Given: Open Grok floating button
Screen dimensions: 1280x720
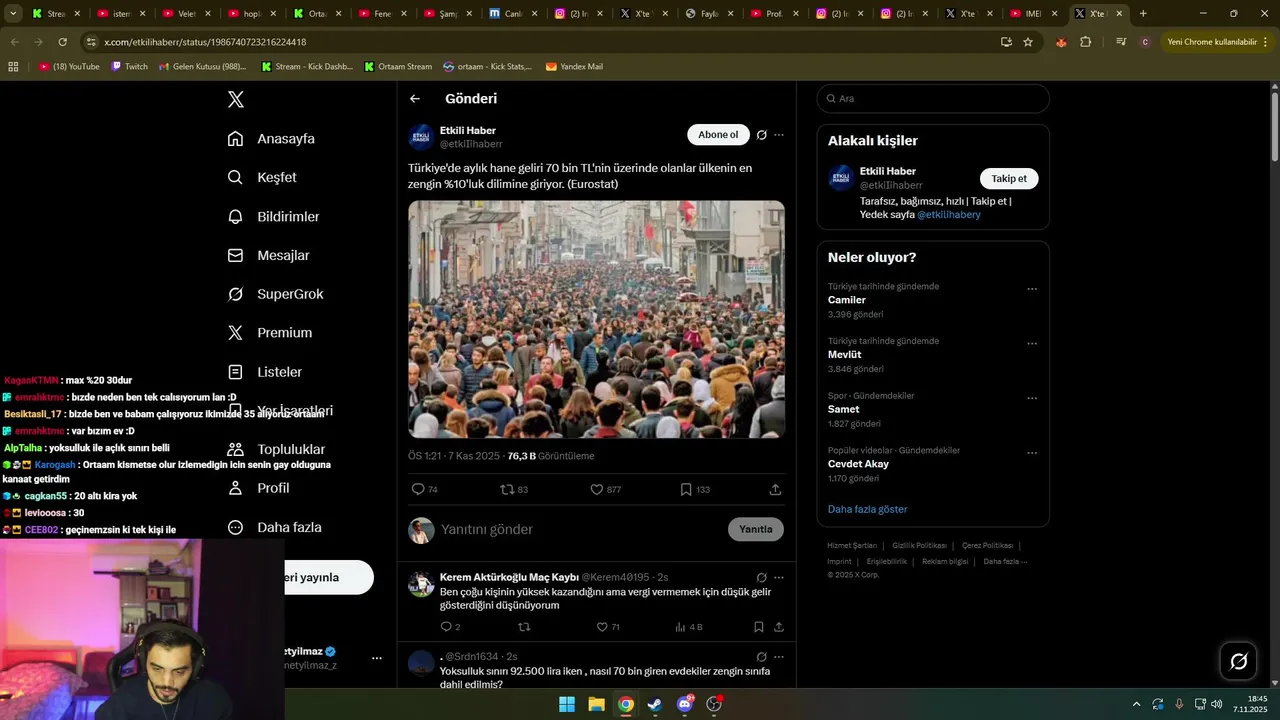Looking at the screenshot, I should tap(1238, 661).
